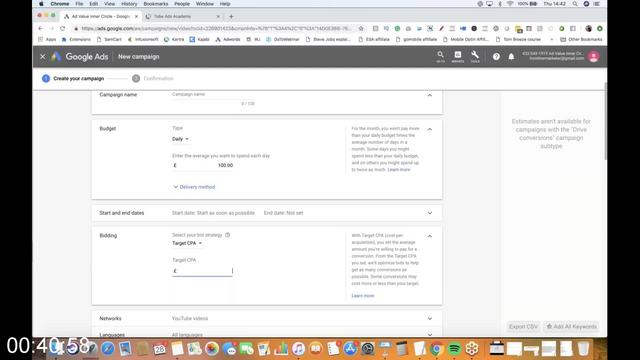Open the Reports icon in header
This screenshot has height=360, width=640.
coord(458,56)
